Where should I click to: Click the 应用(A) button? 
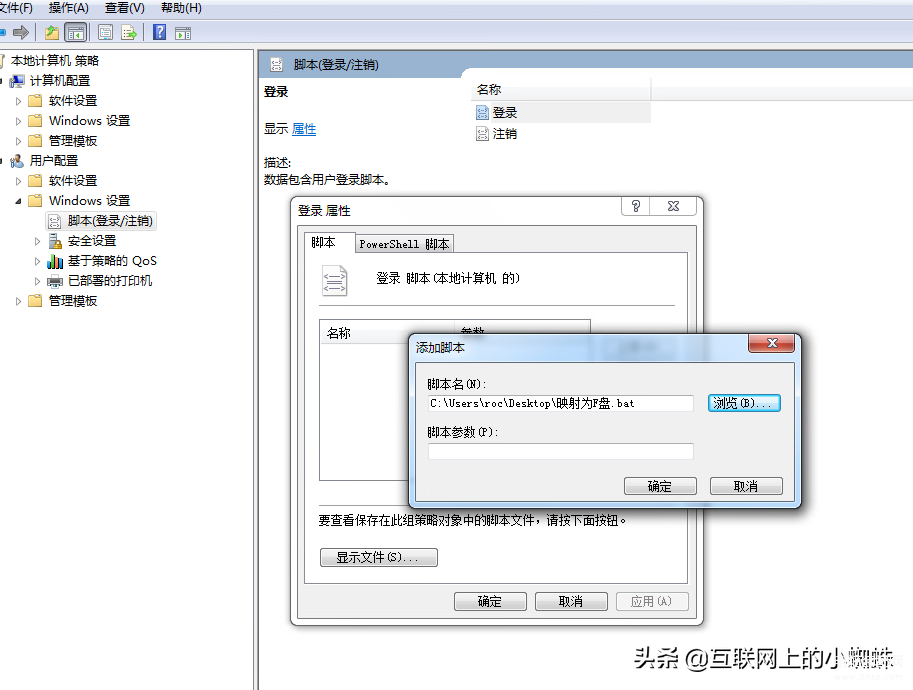pyautogui.click(x=652, y=601)
